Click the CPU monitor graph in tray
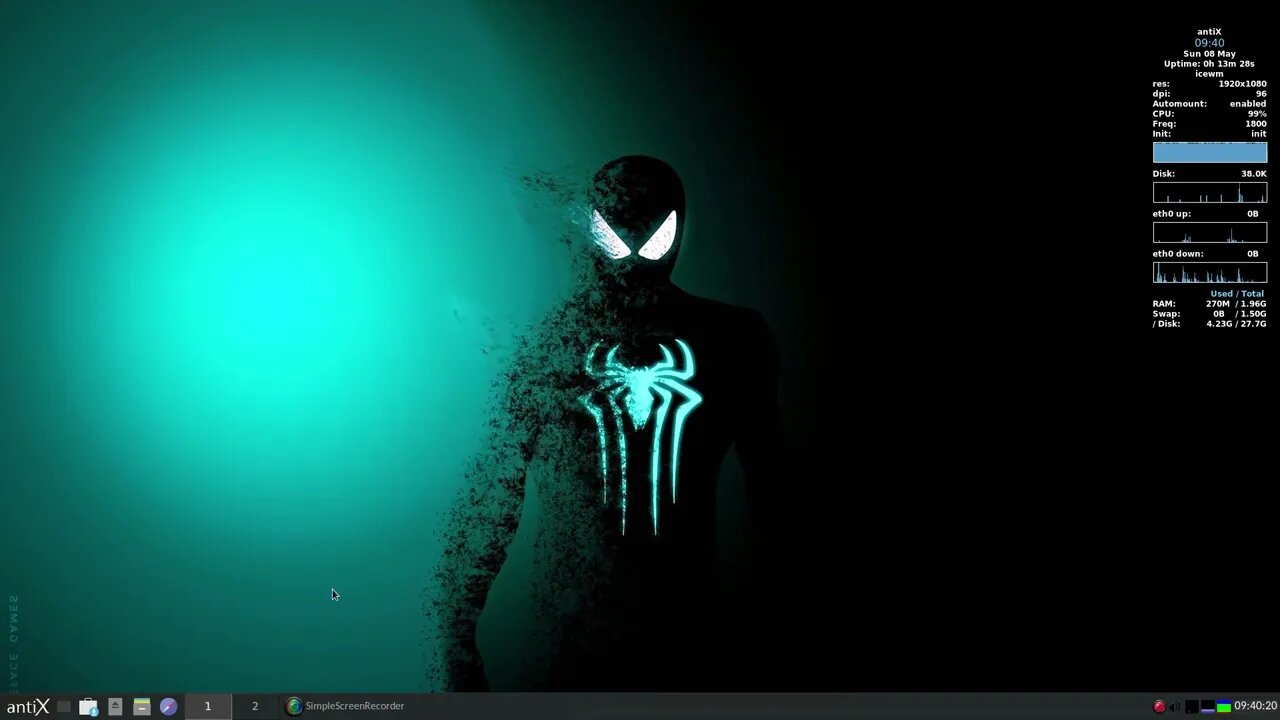 coord(1191,707)
